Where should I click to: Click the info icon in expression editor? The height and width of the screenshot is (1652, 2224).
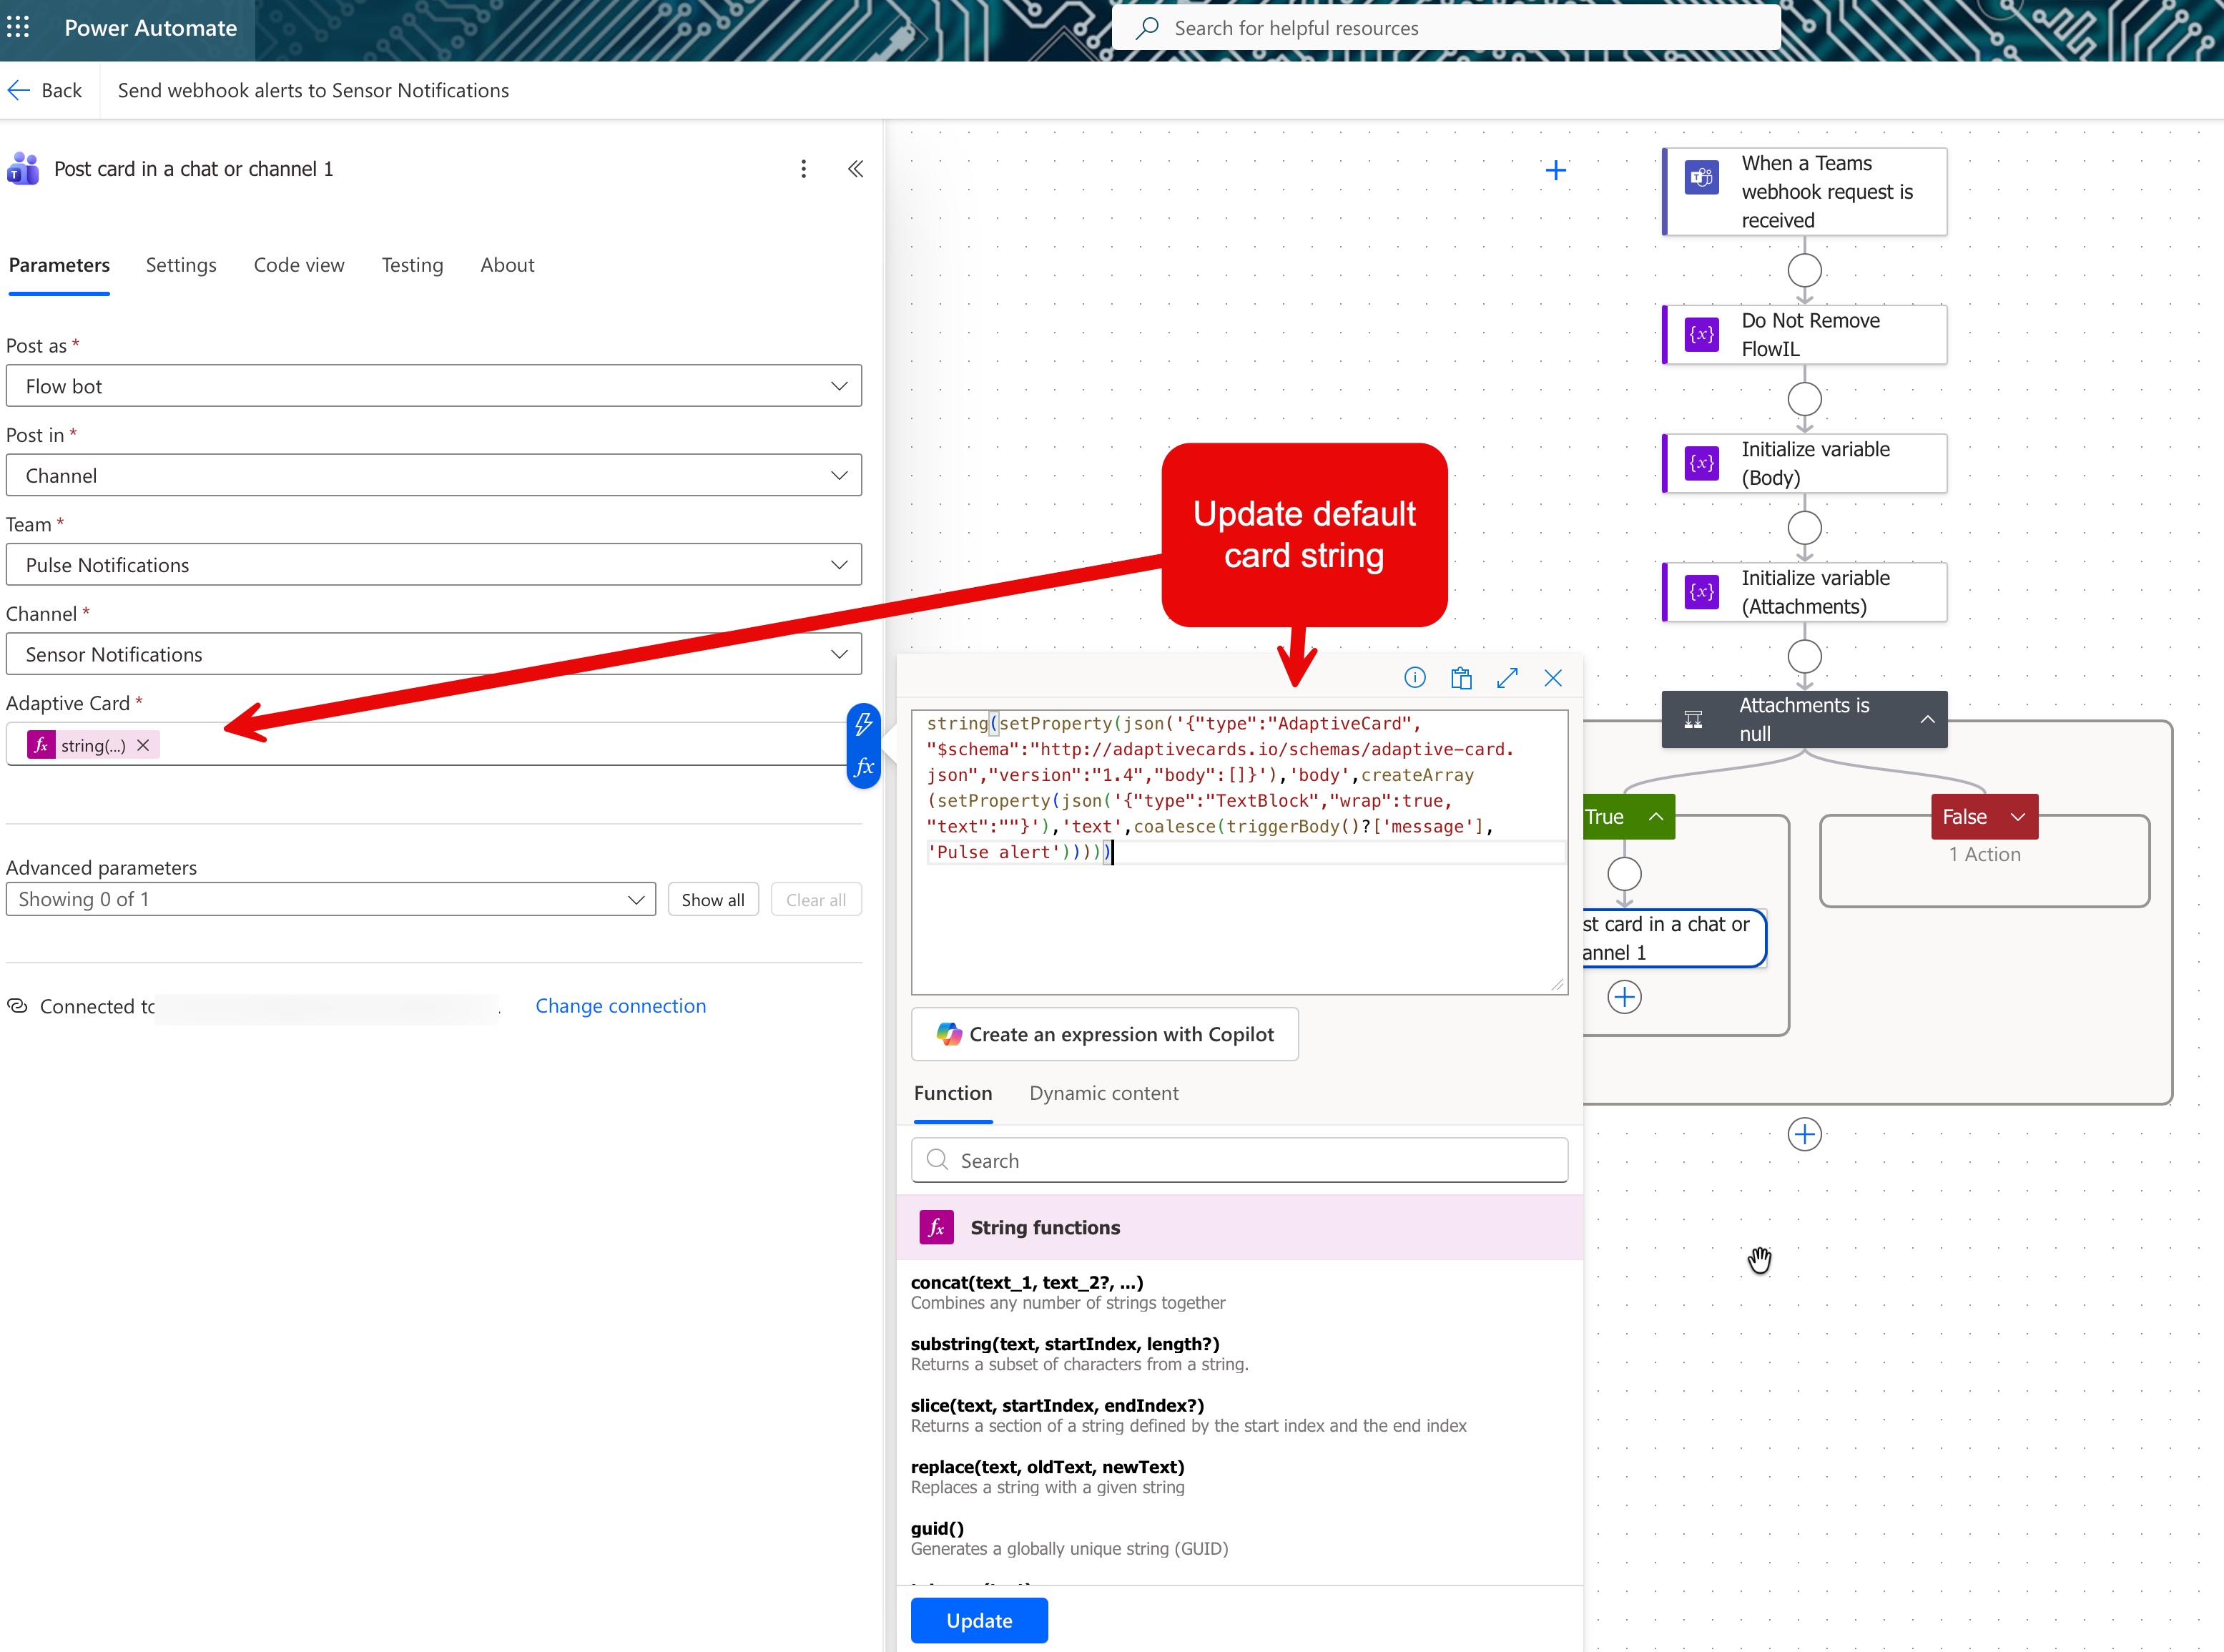click(1415, 678)
